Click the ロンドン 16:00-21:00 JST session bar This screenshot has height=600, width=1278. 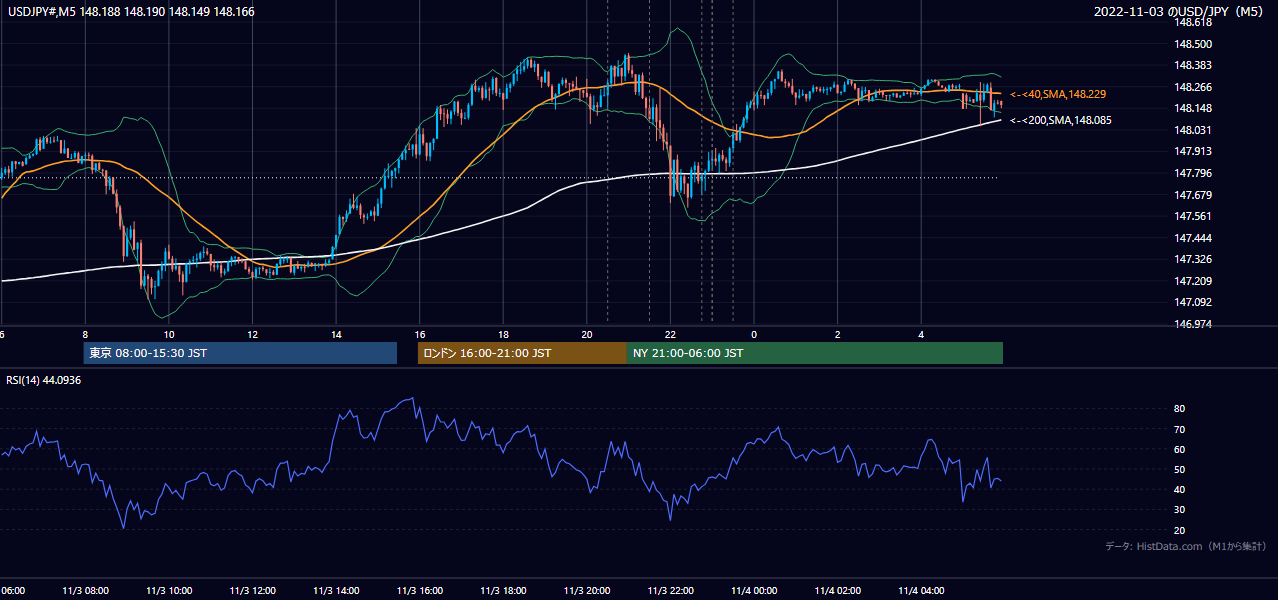(x=522, y=353)
